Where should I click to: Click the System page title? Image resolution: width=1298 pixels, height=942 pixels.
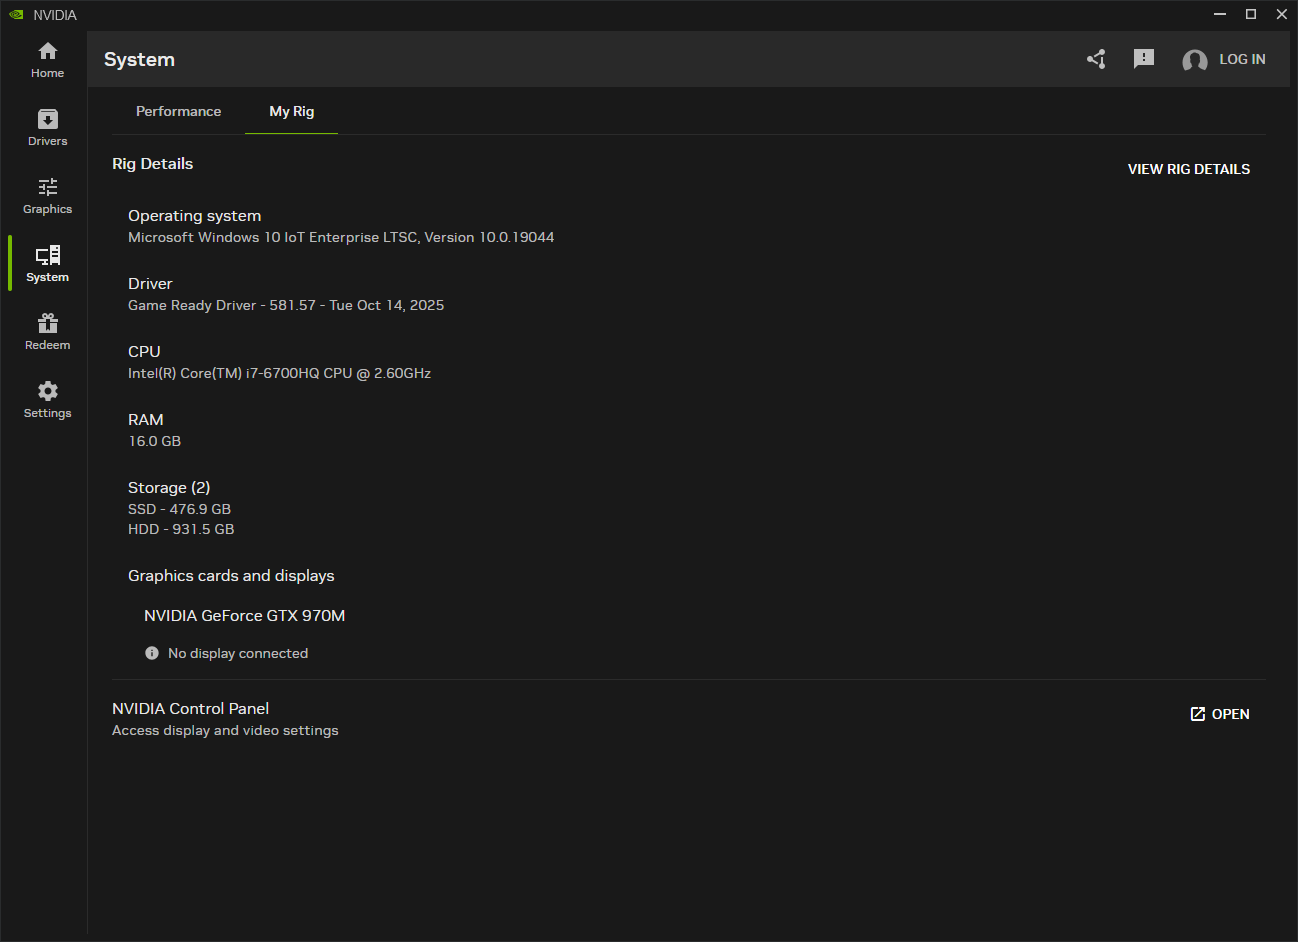(x=139, y=59)
